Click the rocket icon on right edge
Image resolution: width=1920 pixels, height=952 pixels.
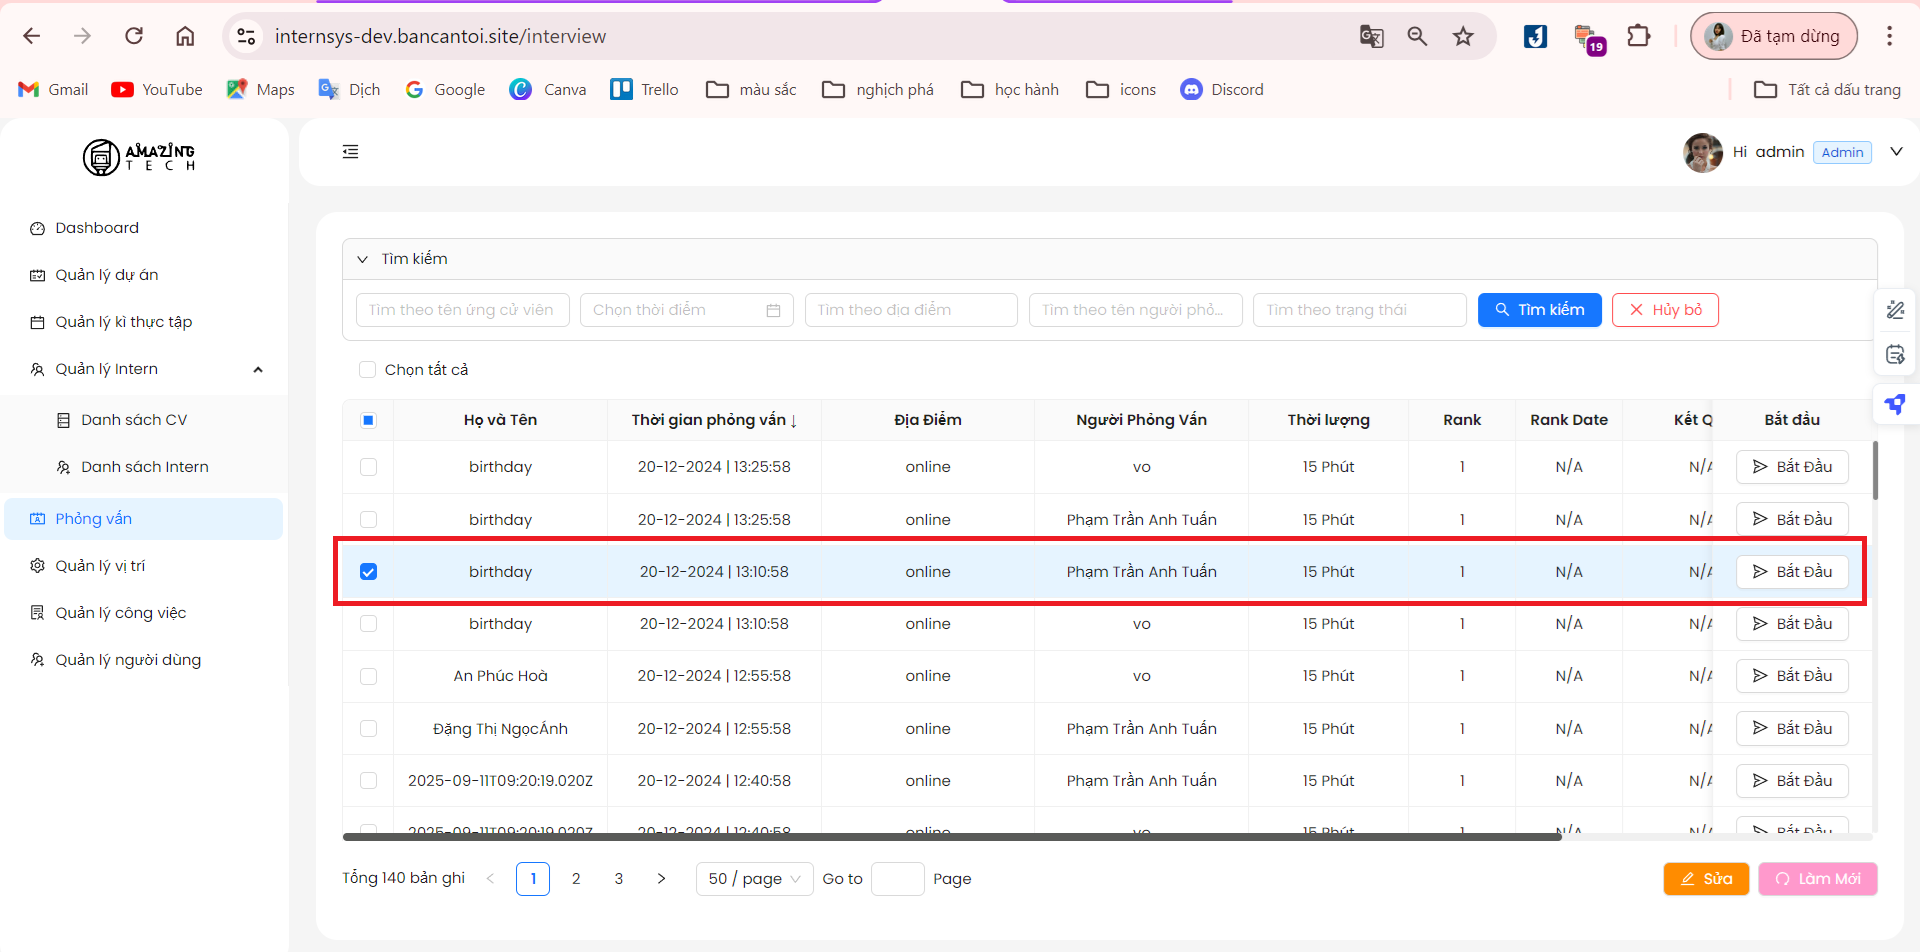pos(1895,404)
